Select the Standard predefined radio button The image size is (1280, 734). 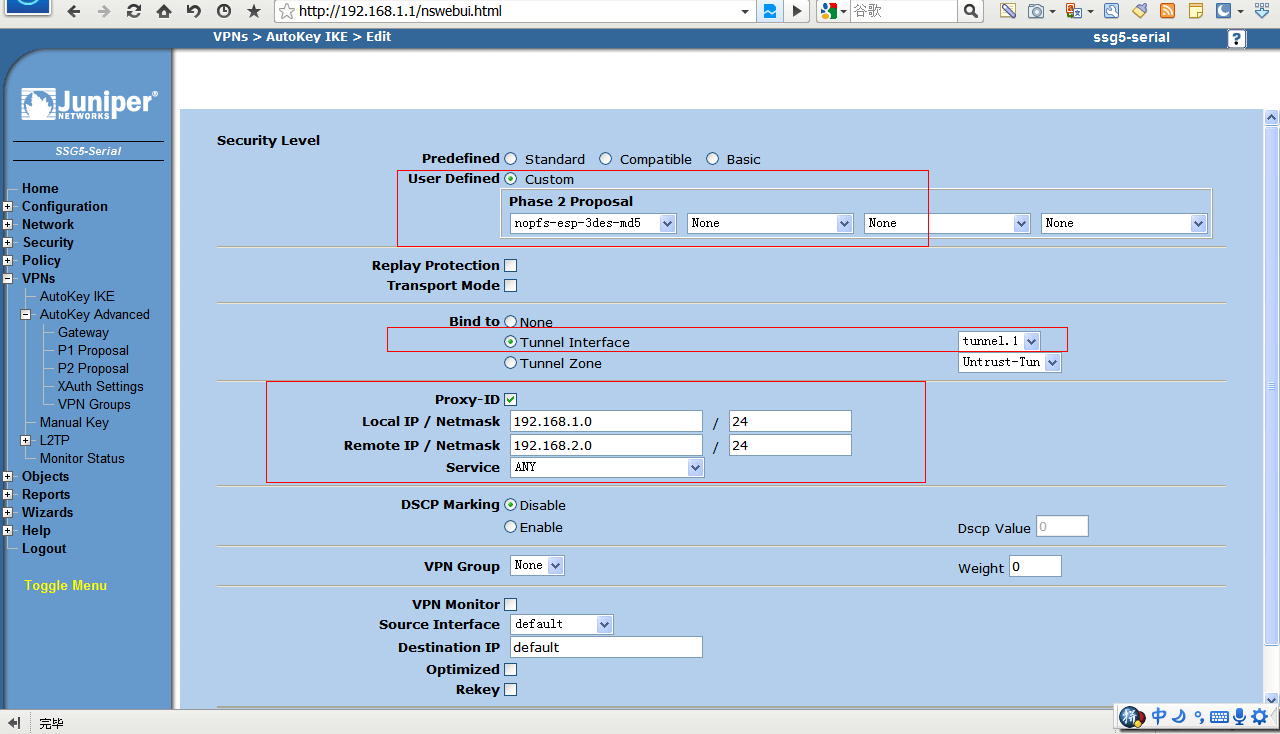point(511,159)
